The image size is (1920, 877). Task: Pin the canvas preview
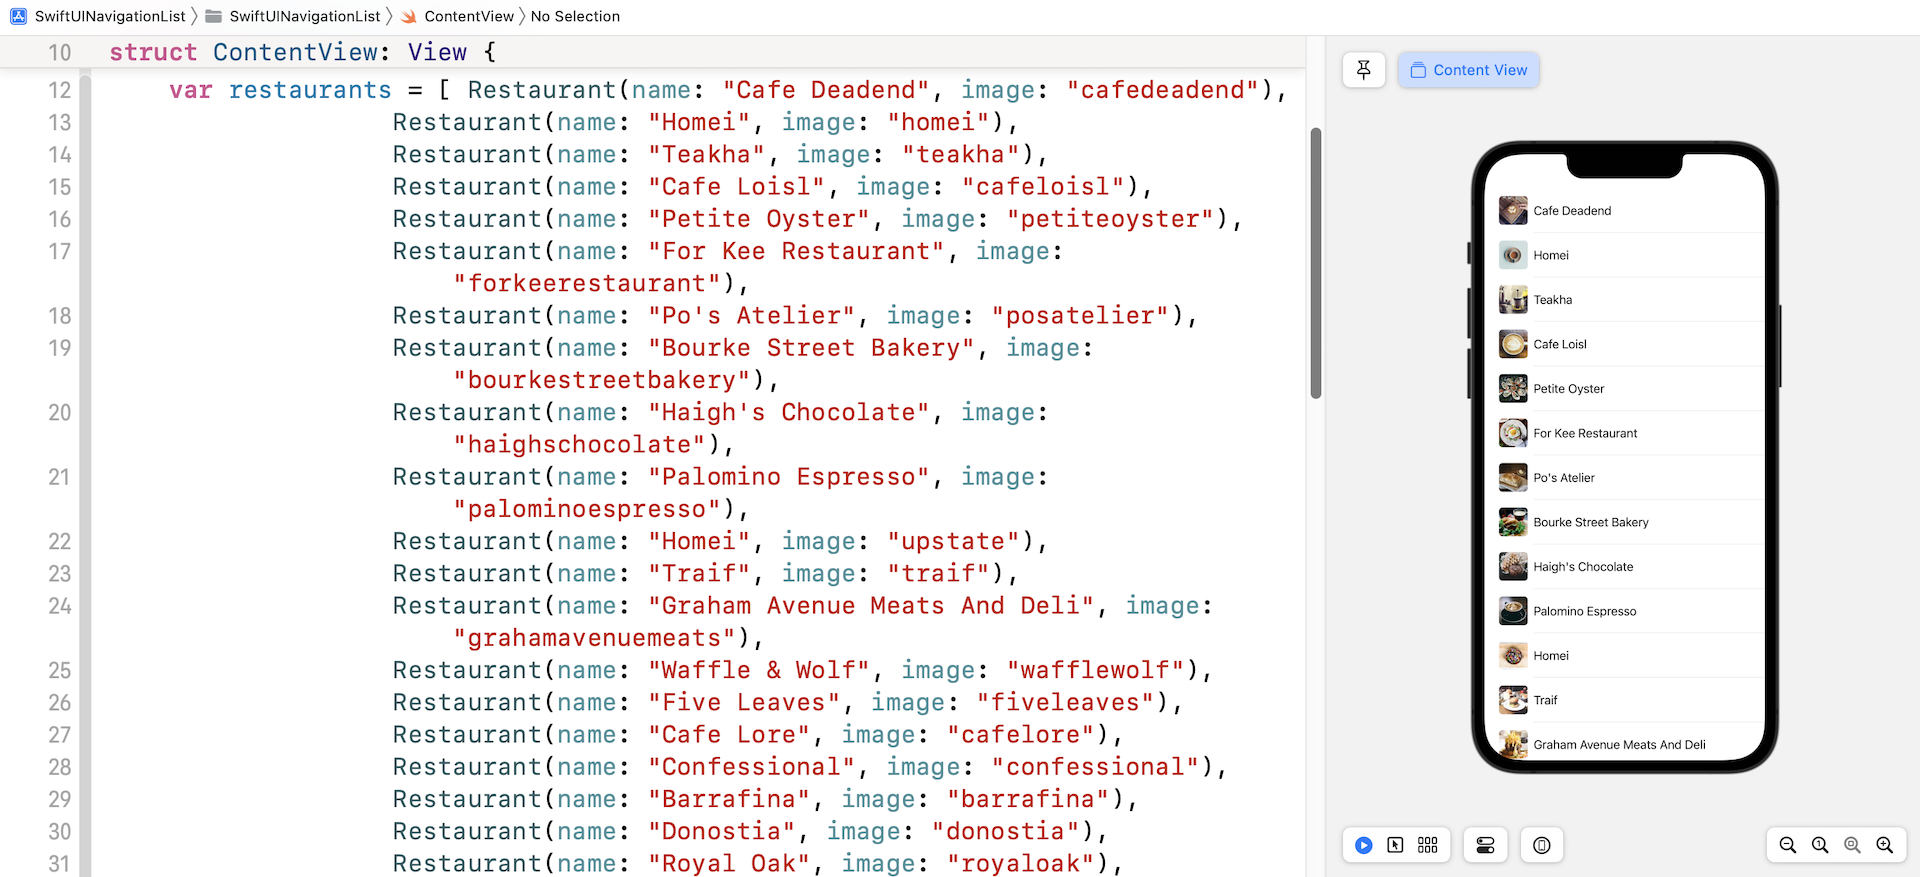click(1363, 70)
